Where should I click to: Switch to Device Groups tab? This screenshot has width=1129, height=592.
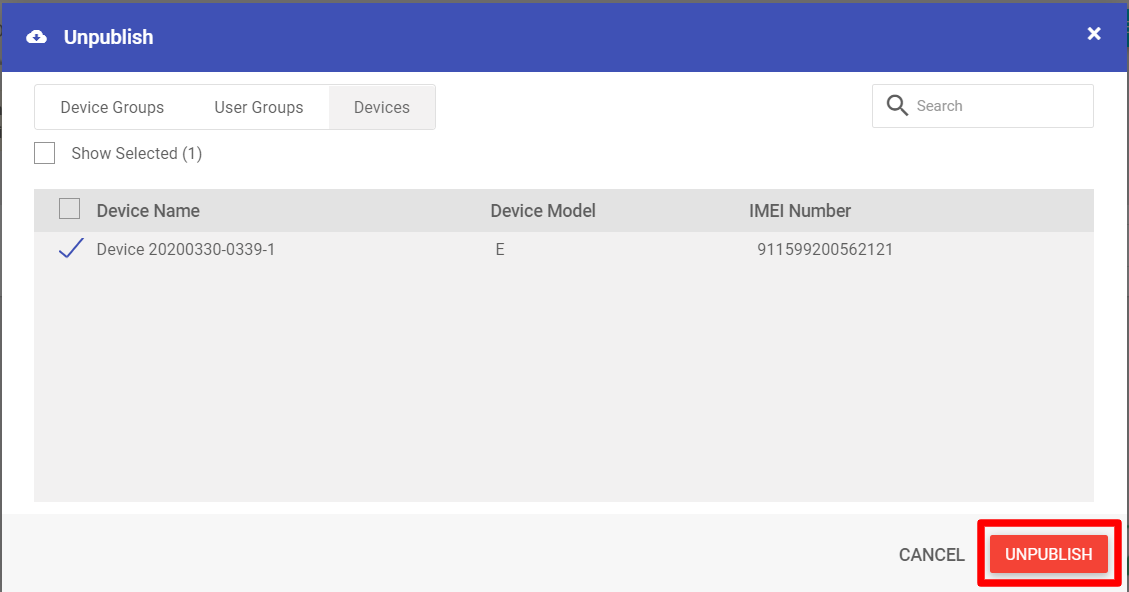(x=112, y=107)
